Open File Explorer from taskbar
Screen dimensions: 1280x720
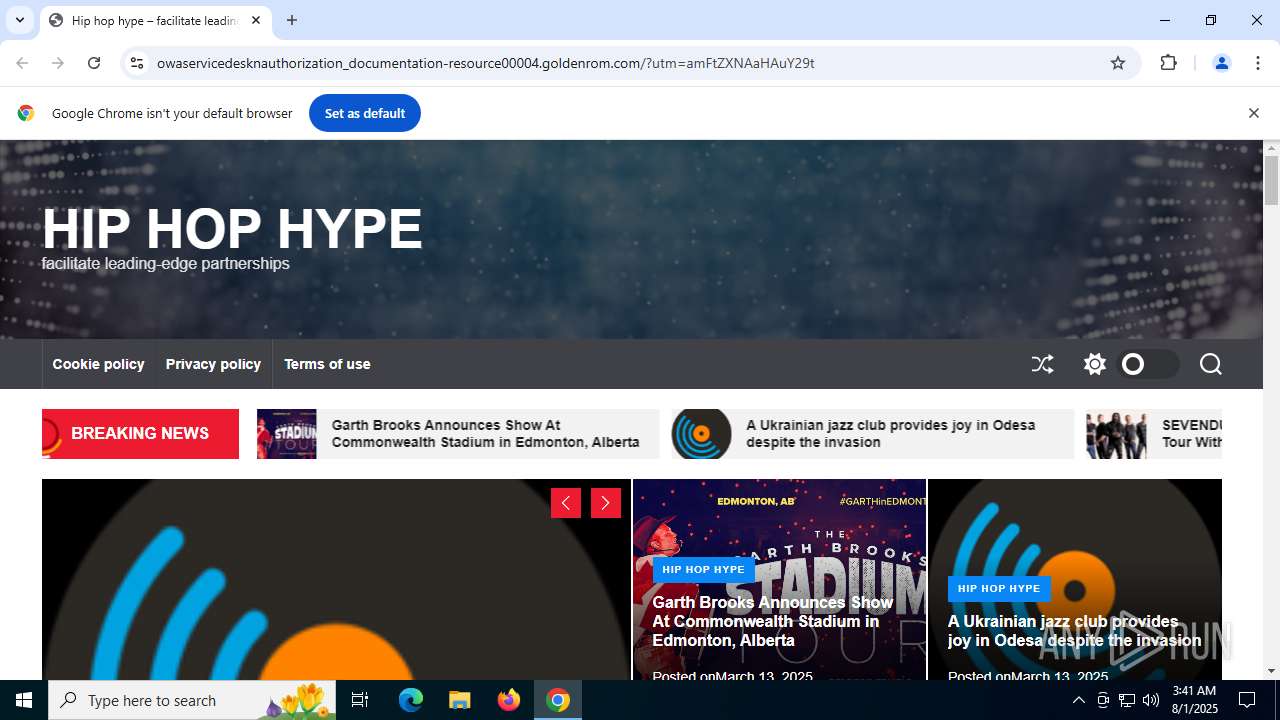click(x=459, y=700)
